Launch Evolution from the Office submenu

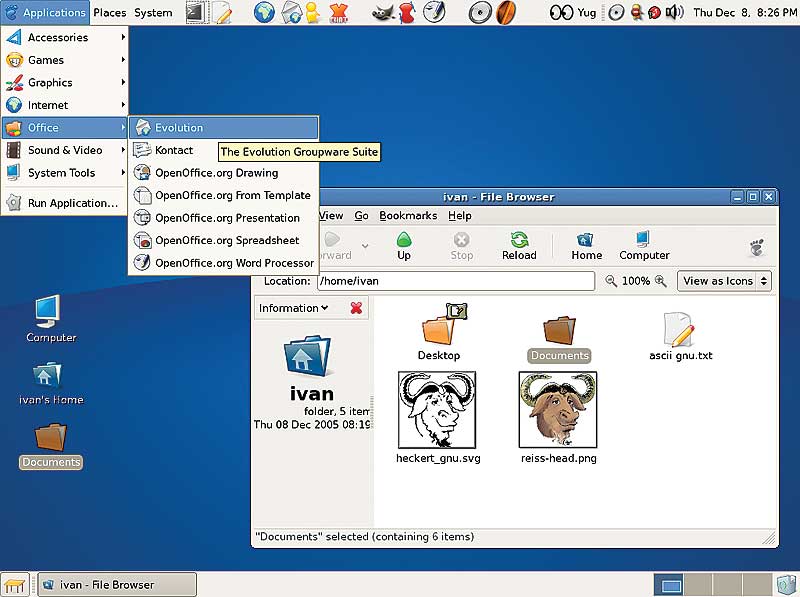point(224,128)
